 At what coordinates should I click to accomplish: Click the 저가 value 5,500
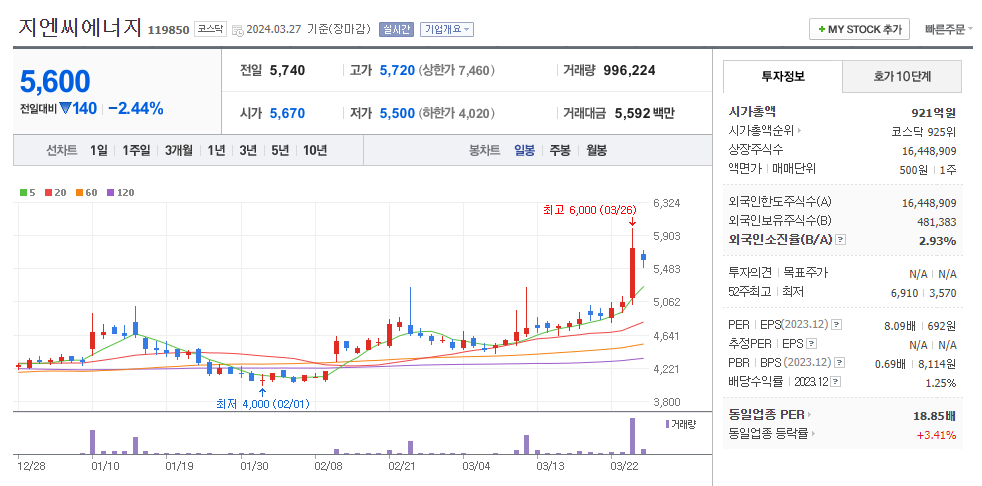[397, 113]
